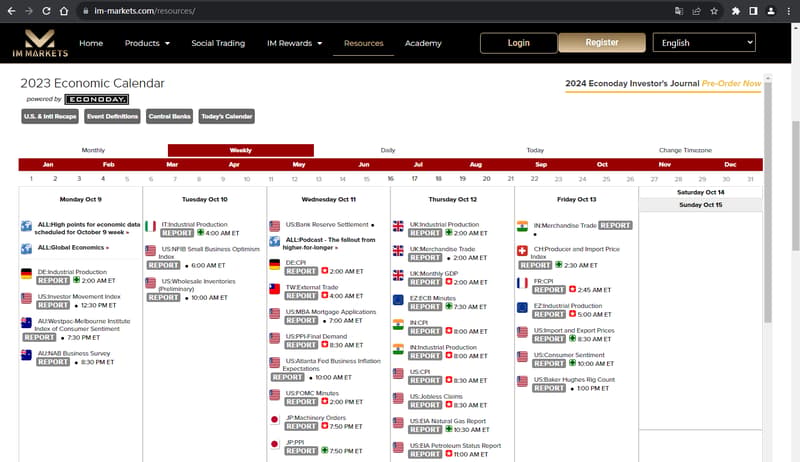Switch to the Weekly calendar view
Image resolution: width=800 pixels, height=462 pixels.
(241, 150)
